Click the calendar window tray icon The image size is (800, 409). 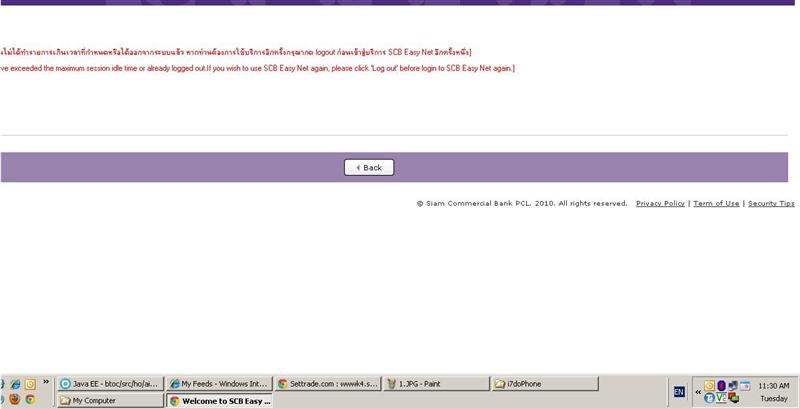745,386
